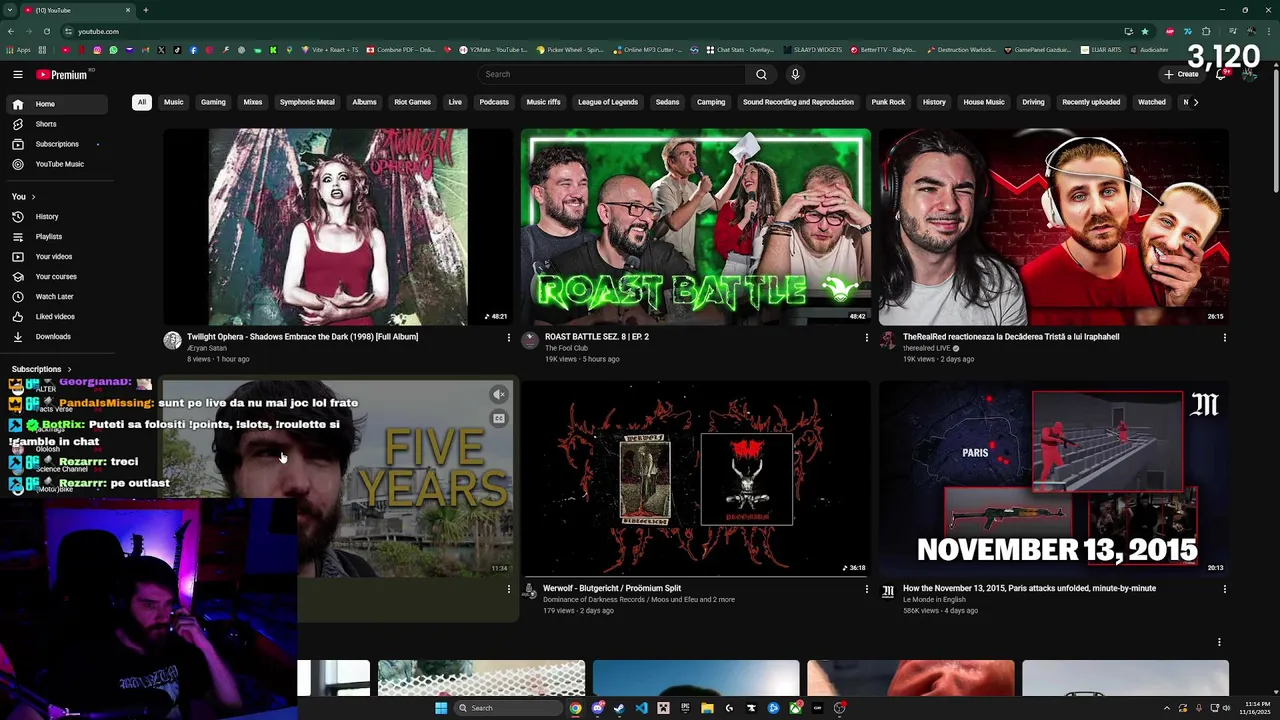Open Subscriptions in the sidebar
This screenshot has height=720, width=1280.
coord(57,144)
